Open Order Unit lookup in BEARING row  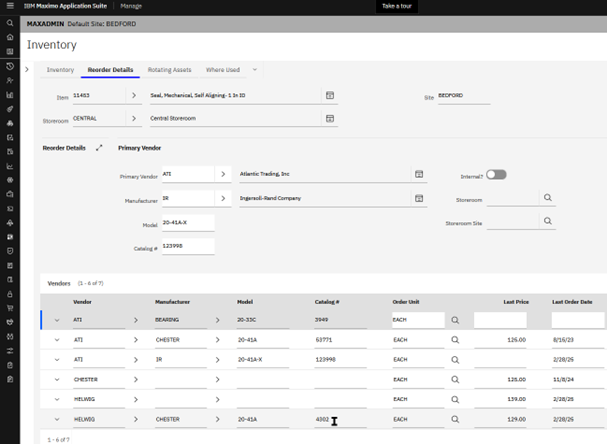coord(455,320)
